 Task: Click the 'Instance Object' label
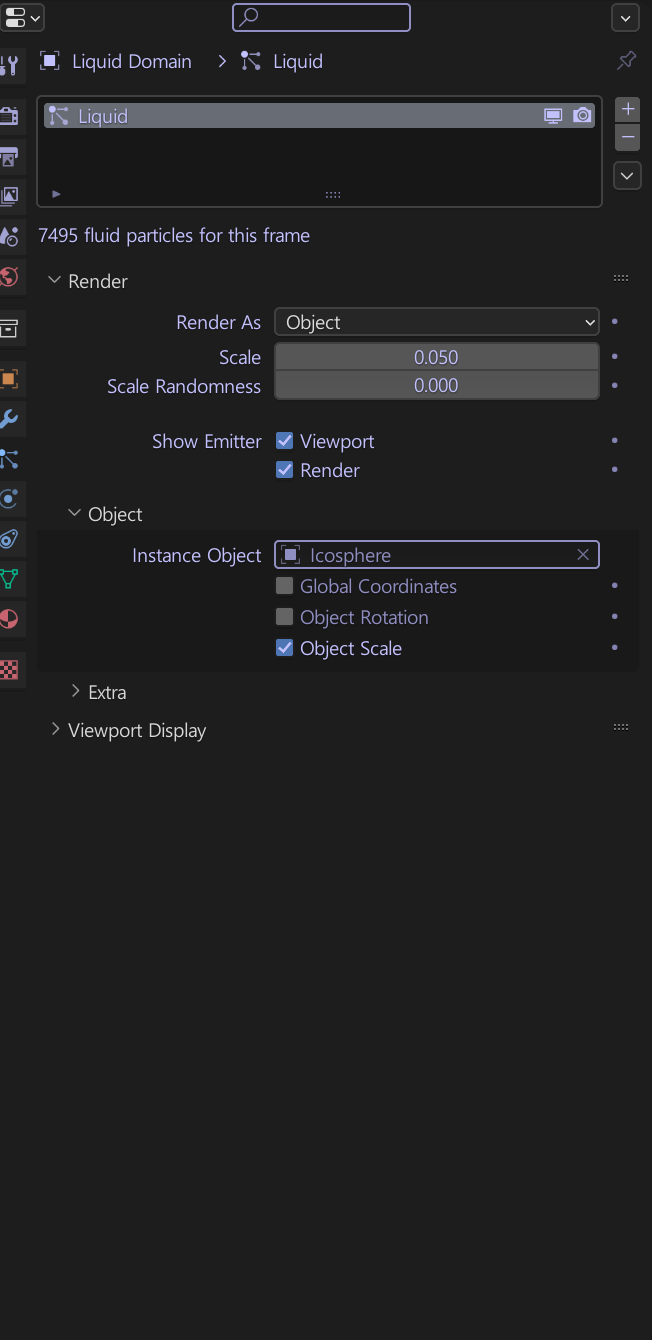[x=197, y=555]
